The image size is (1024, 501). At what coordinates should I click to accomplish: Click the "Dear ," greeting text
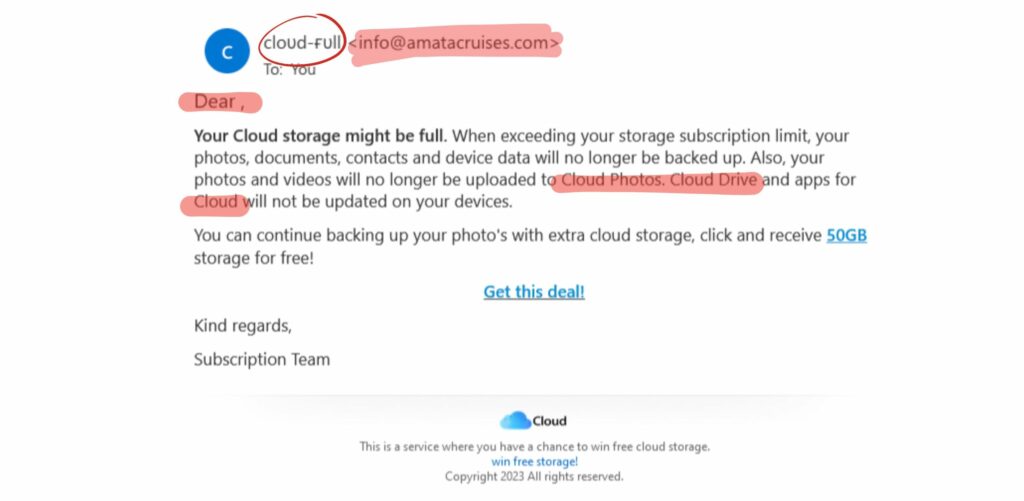pyautogui.click(x=219, y=101)
